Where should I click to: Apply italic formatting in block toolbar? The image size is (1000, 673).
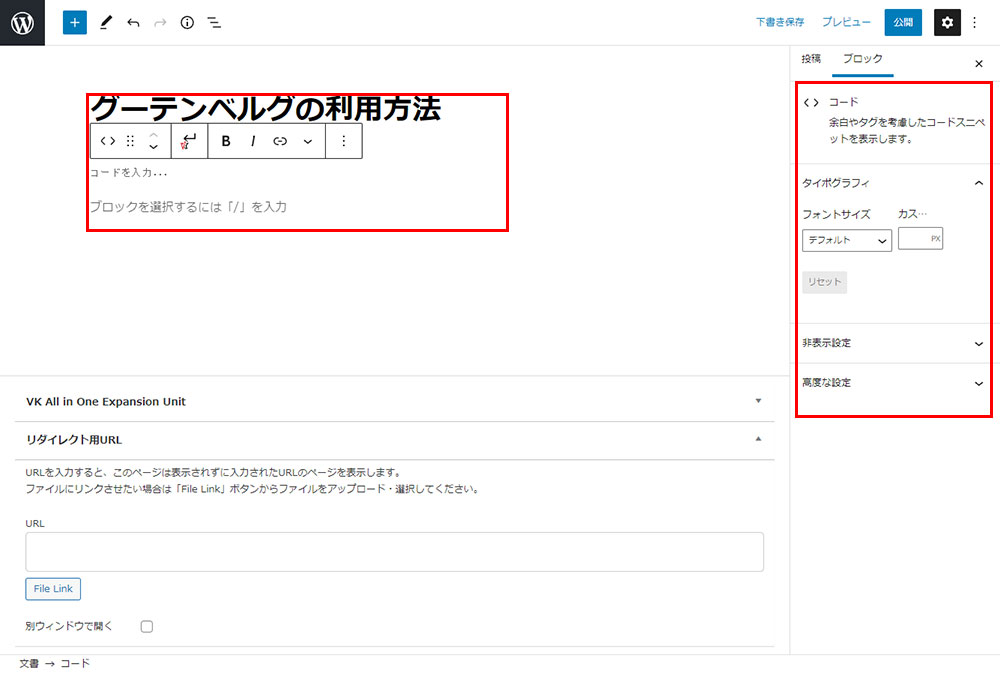[x=253, y=141]
